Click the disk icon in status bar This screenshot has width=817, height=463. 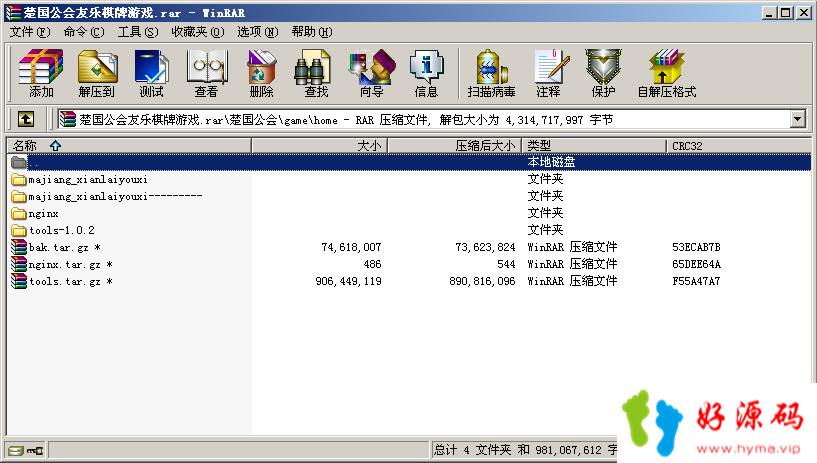click(16, 451)
